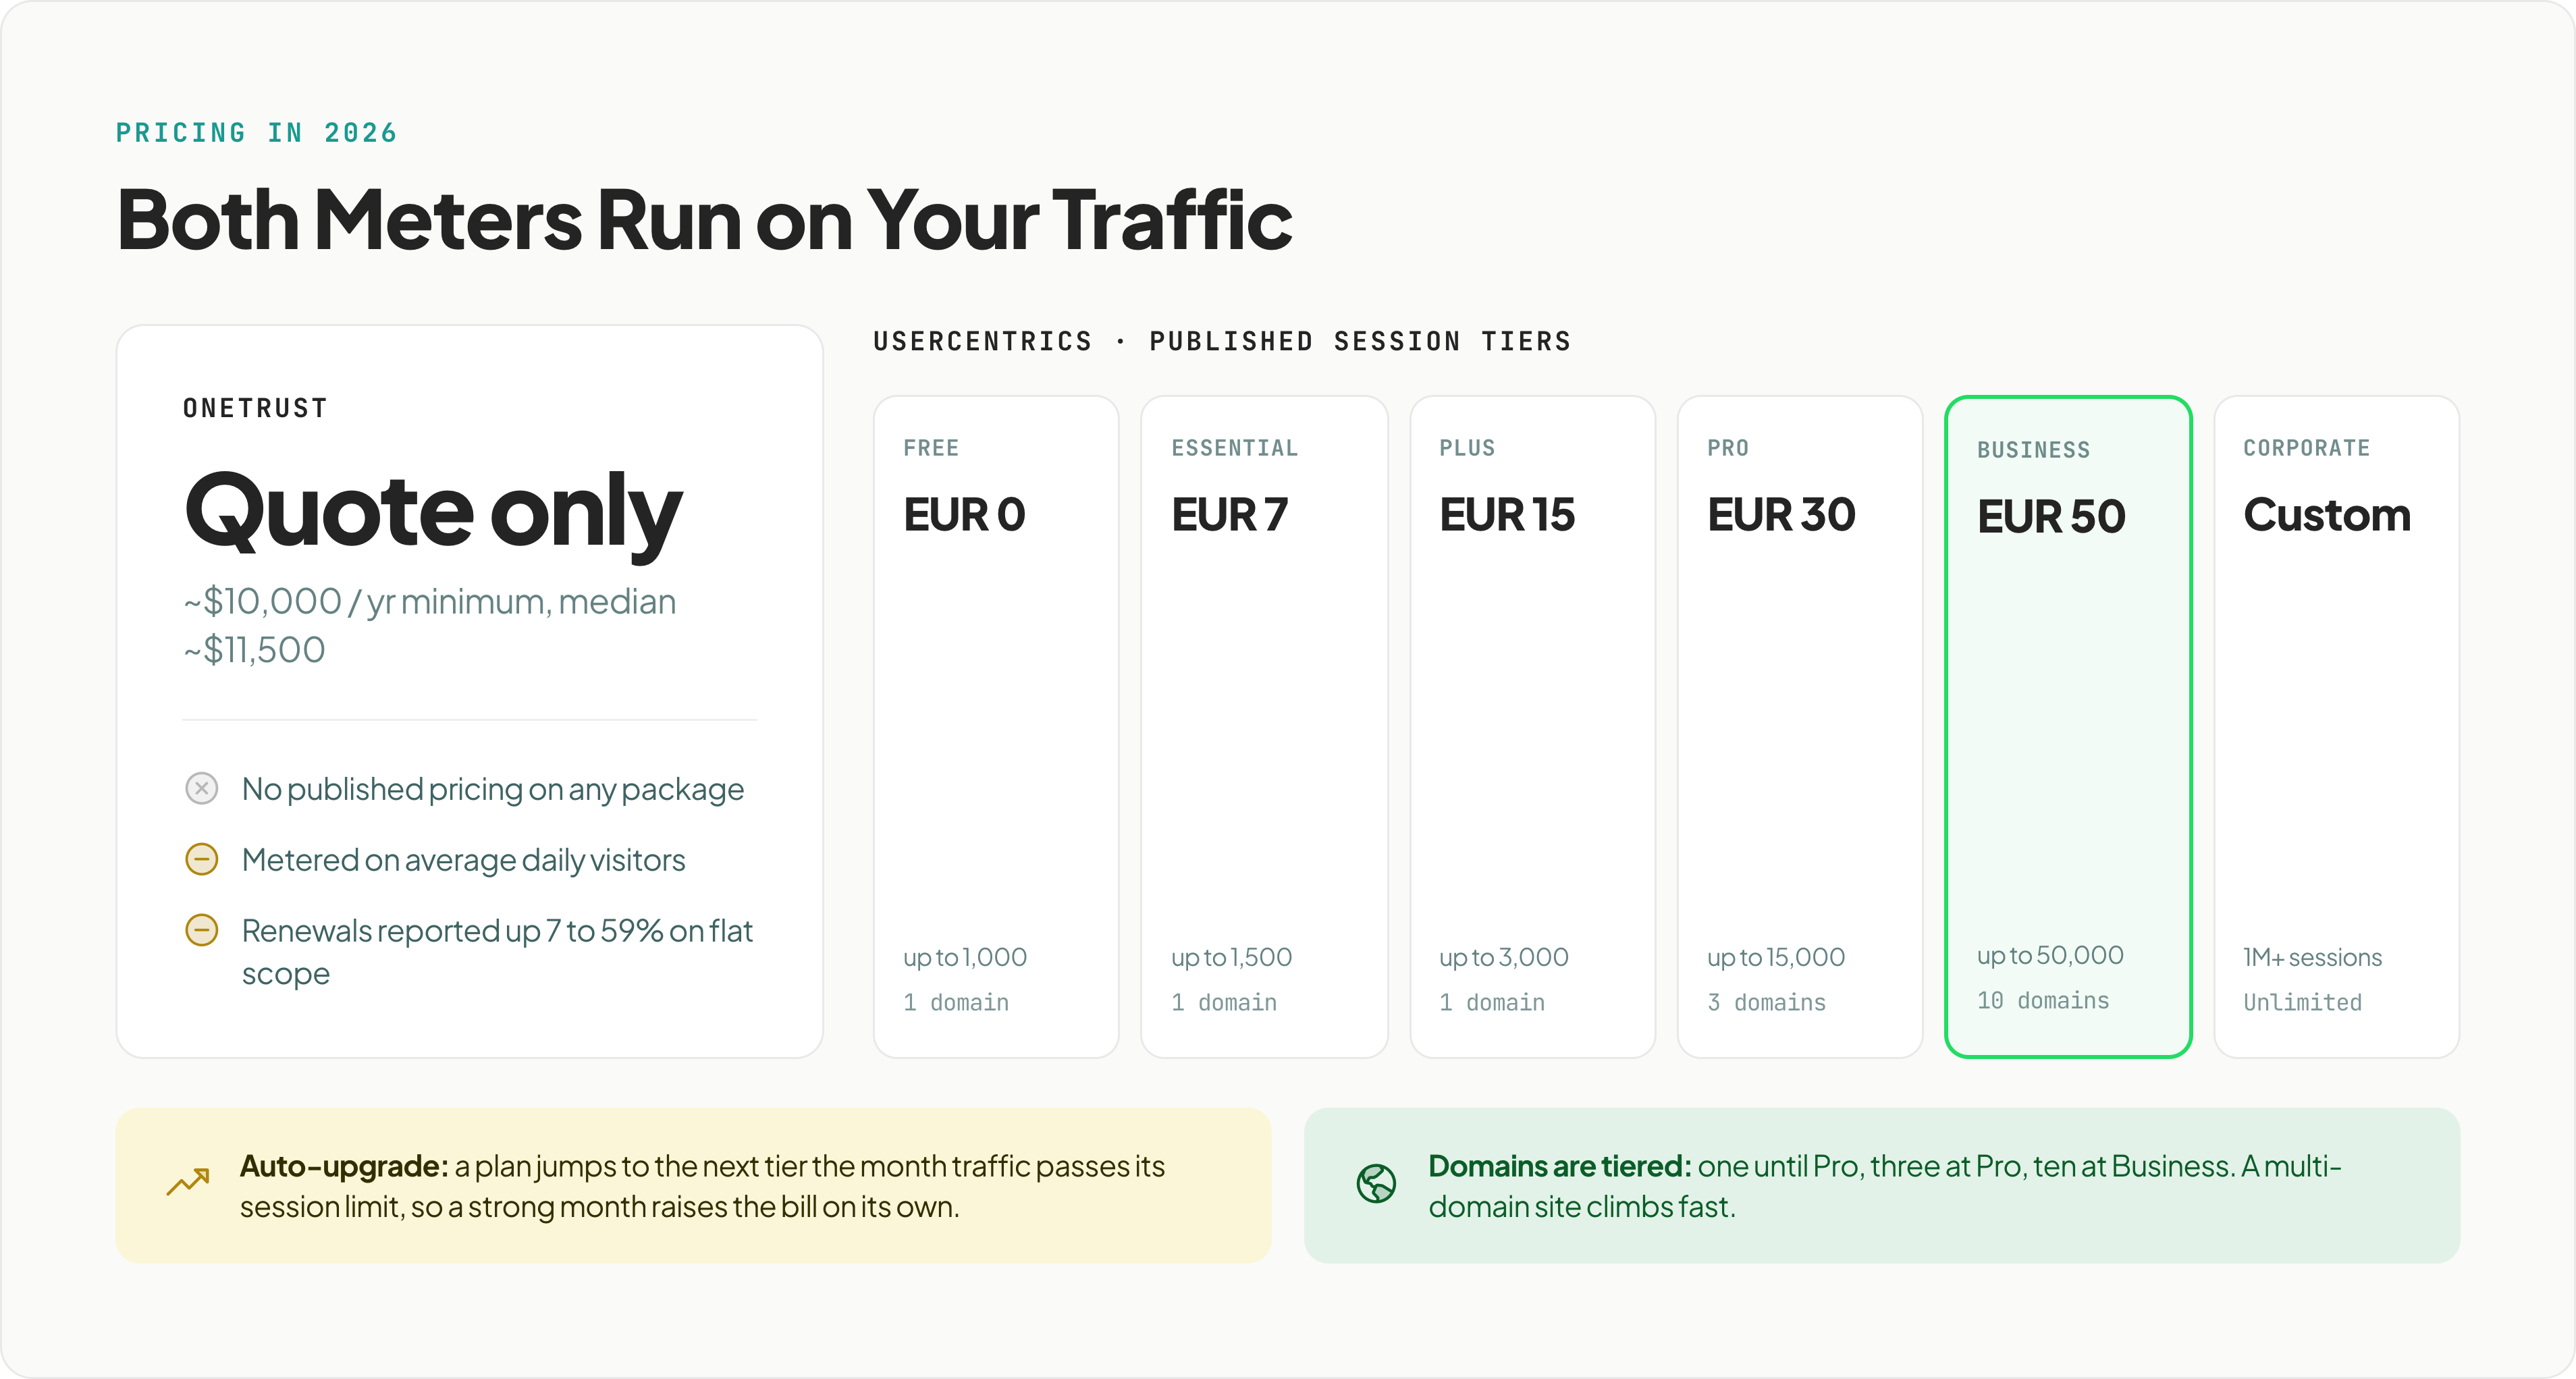The height and width of the screenshot is (1379, 2576).
Task: Click the minus icon beside Renewals reported
Action: [201, 930]
